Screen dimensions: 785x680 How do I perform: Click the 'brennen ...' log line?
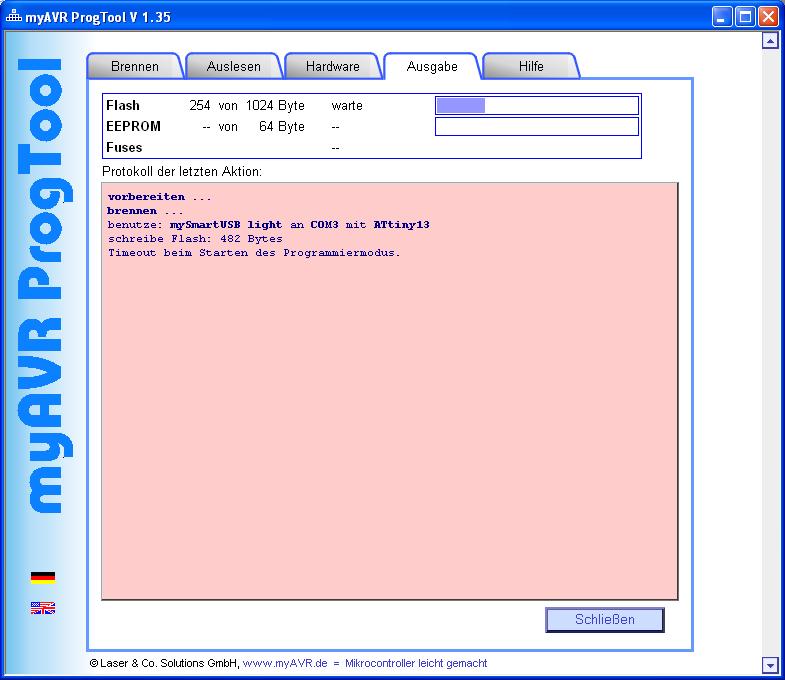145,210
